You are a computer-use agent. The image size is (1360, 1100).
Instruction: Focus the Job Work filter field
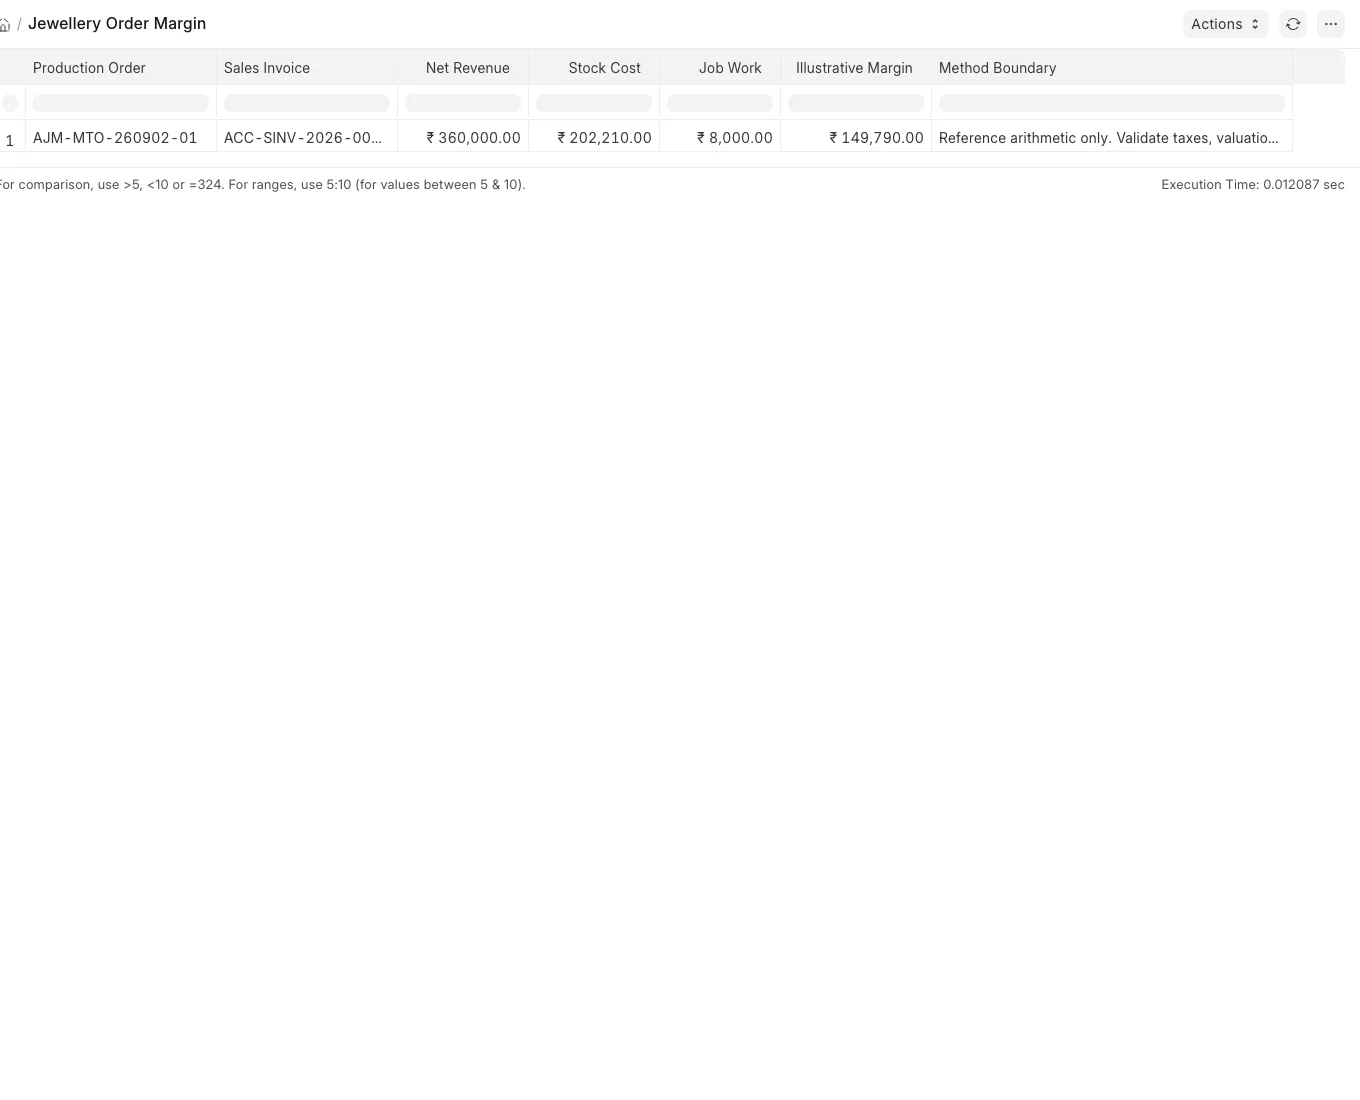pyautogui.click(x=720, y=103)
